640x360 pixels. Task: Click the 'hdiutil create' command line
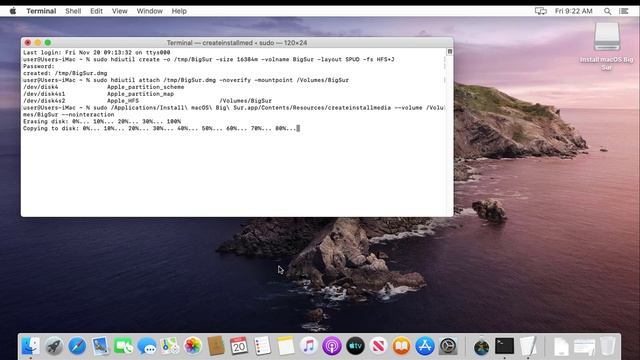(209, 60)
